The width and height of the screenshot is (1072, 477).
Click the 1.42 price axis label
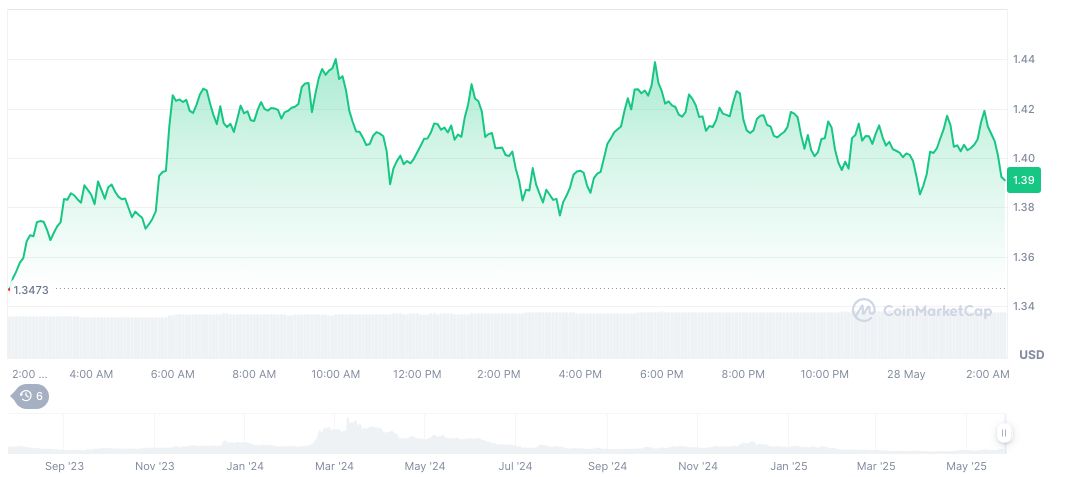1022,109
